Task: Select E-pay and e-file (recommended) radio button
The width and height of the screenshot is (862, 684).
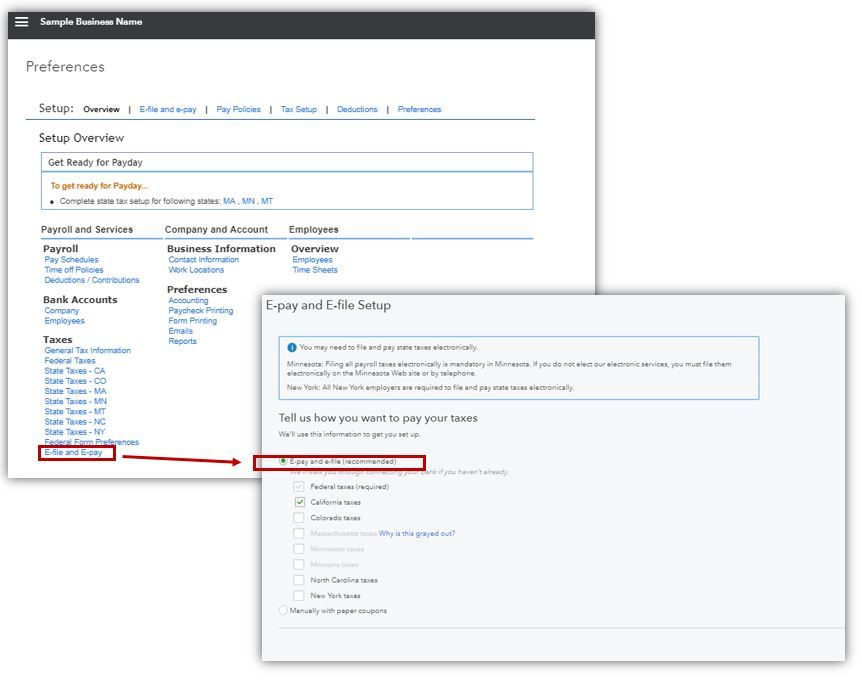Action: tap(283, 461)
